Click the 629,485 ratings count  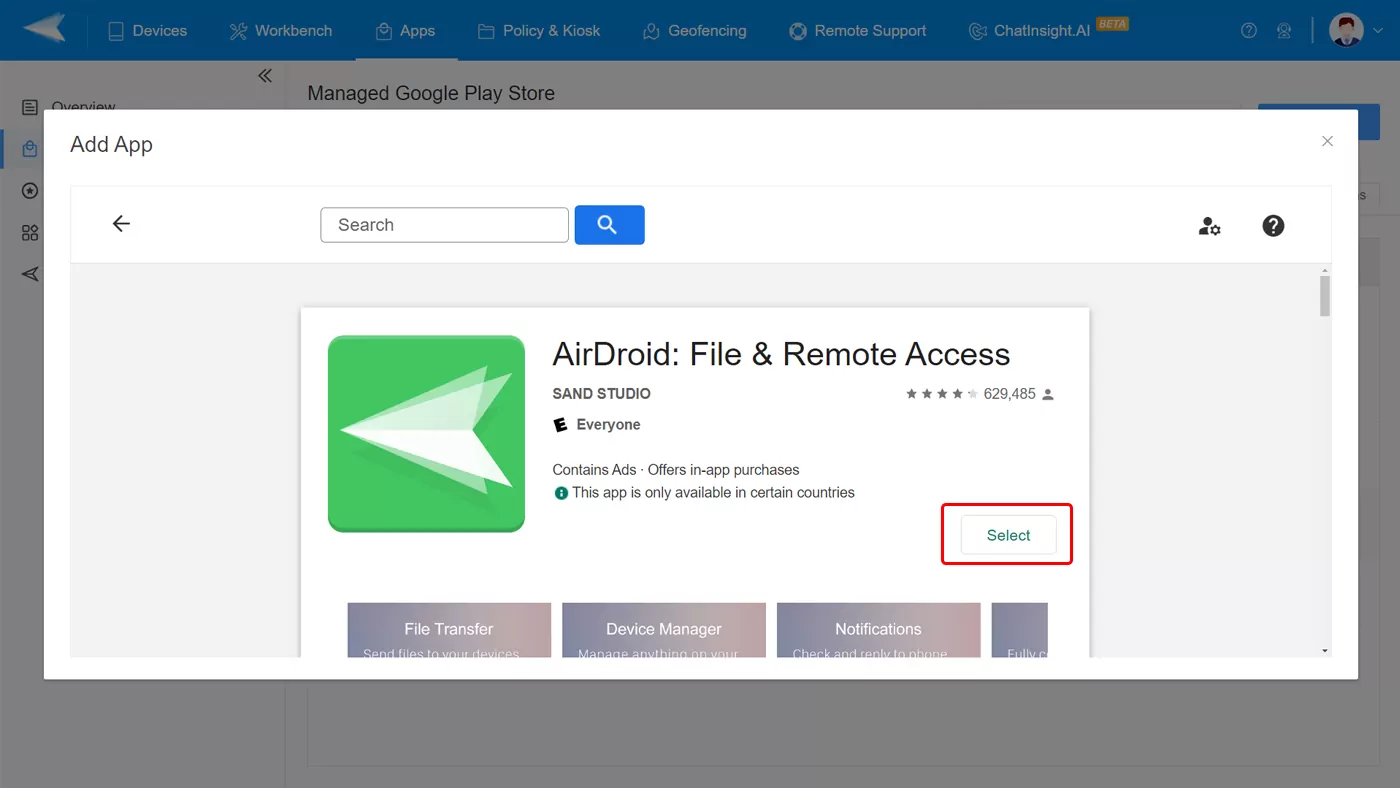tap(1009, 394)
